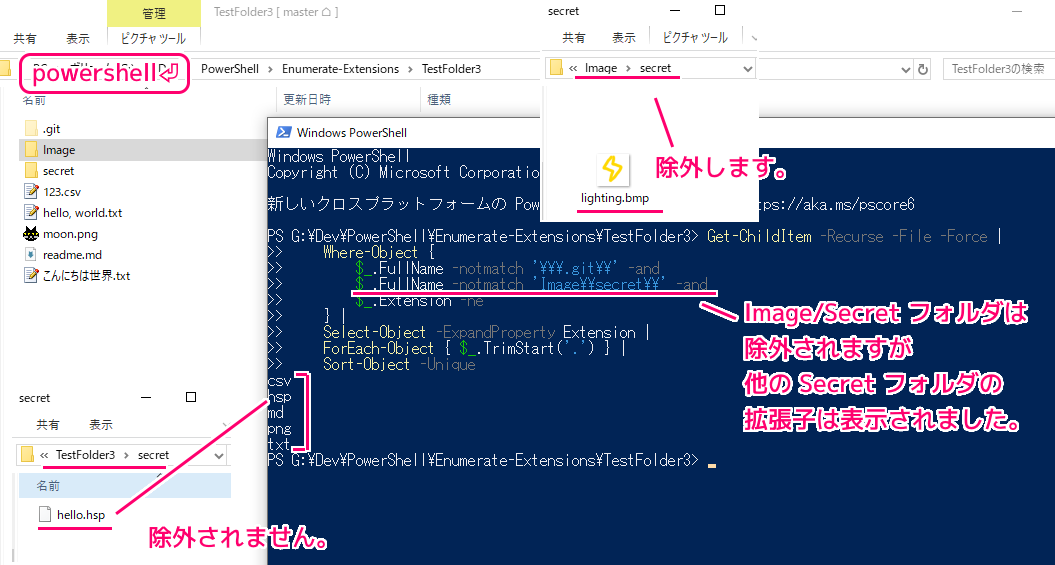Click the 123.csv file icon

pos(30,192)
